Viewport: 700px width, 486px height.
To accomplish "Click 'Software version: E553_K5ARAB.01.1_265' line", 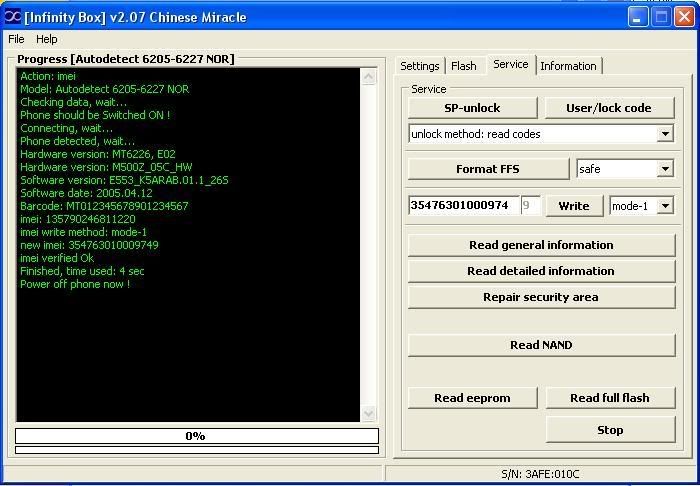I will pos(124,180).
